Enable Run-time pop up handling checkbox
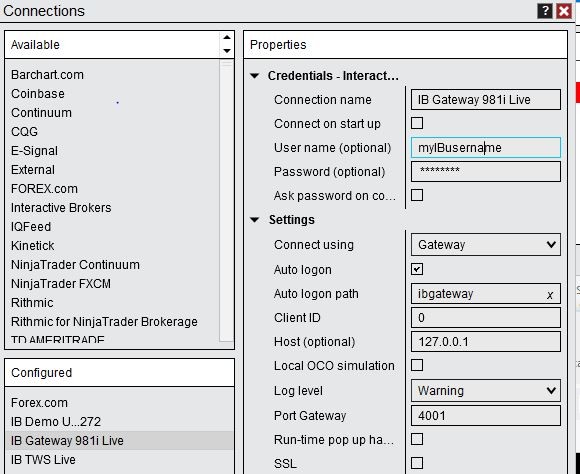The width and height of the screenshot is (580, 474). [x=417, y=439]
